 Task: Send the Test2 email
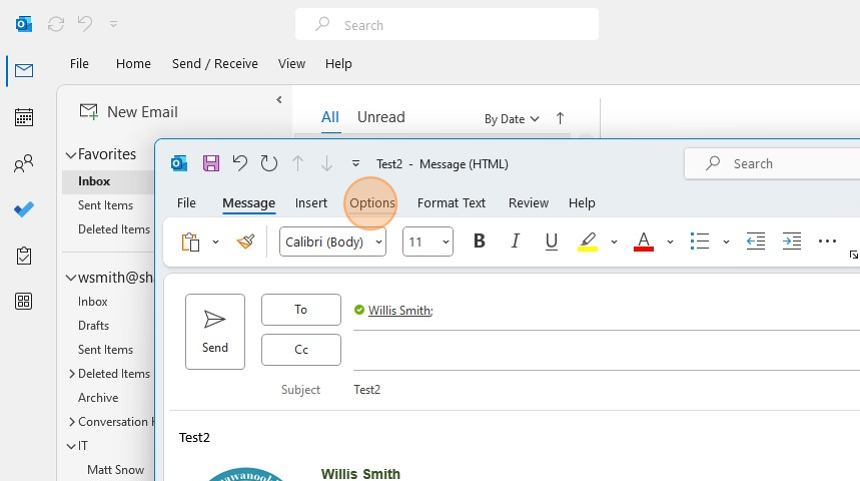pos(215,332)
